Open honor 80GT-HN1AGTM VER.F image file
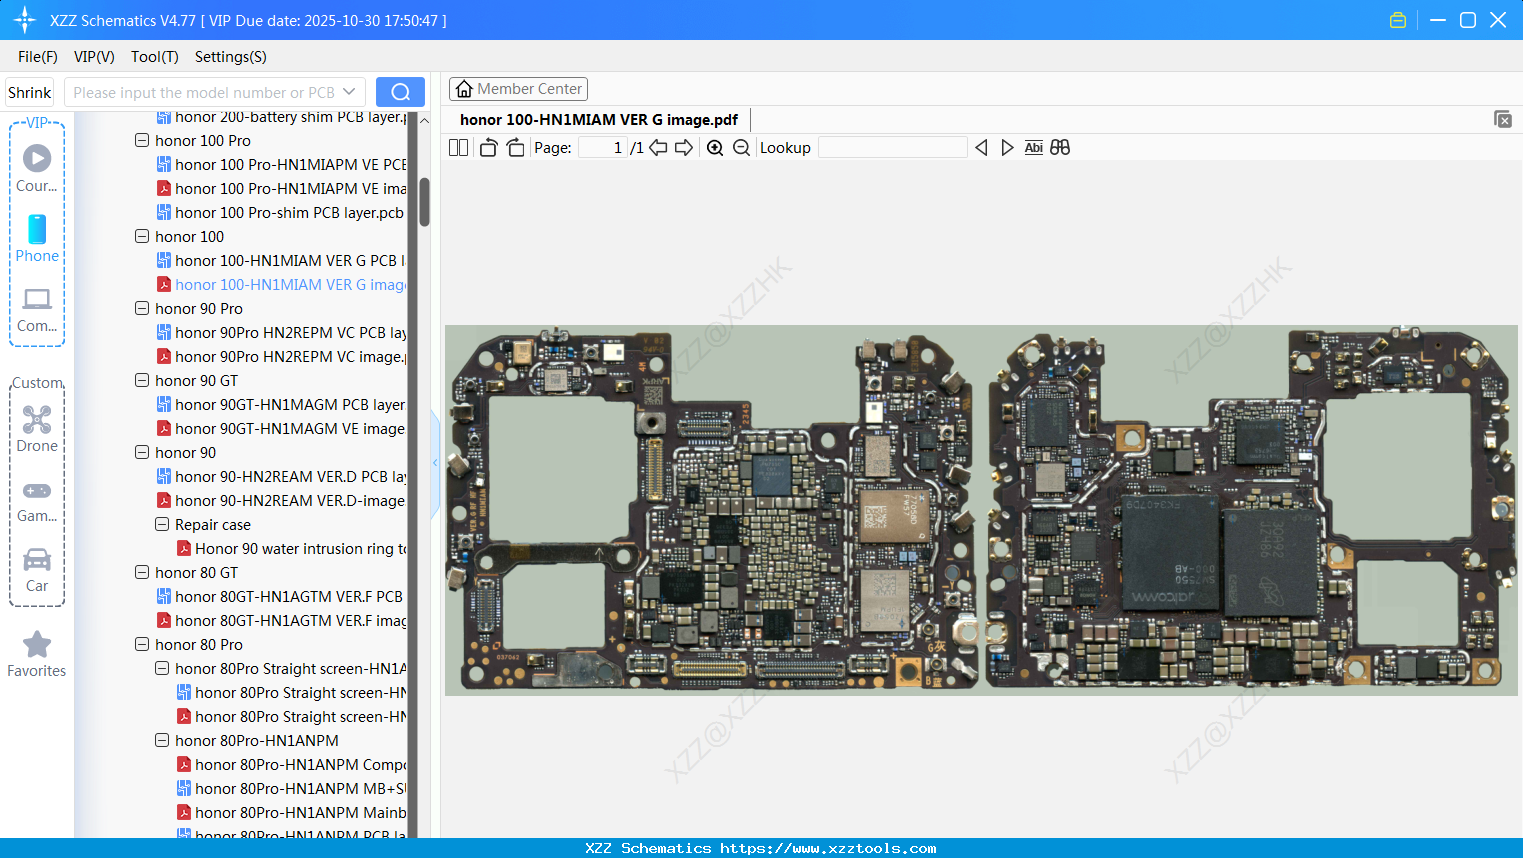This screenshot has width=1523, height=858. point(281,621)
